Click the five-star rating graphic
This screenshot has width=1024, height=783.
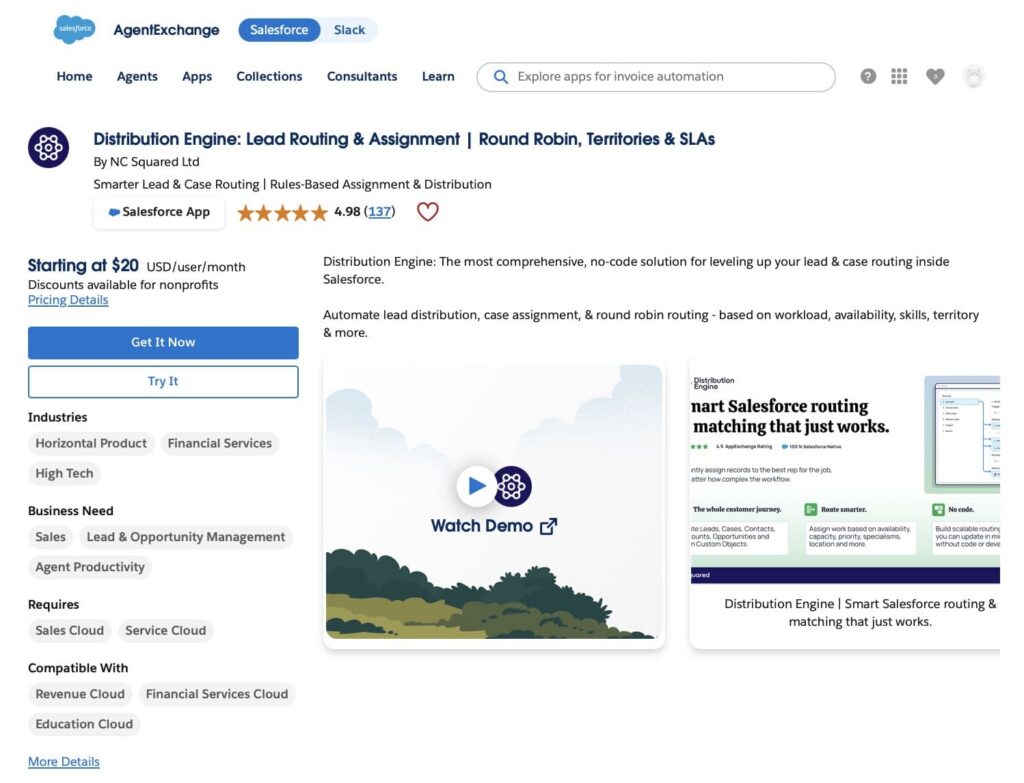tap(282, 212)
